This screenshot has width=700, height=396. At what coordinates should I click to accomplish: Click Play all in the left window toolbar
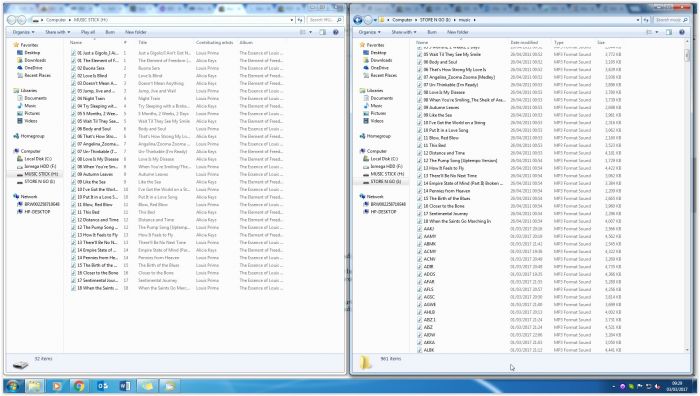[88, 32]
